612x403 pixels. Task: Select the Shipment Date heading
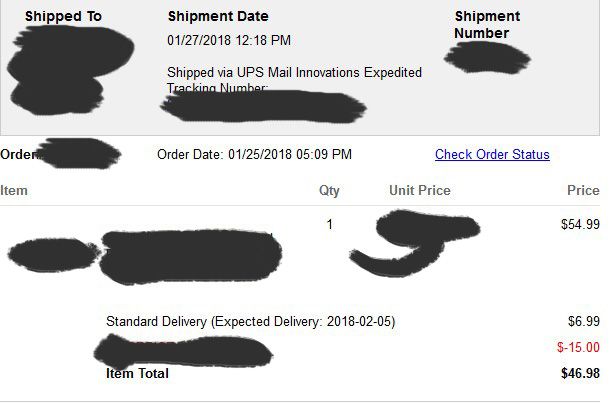(218, 16)
